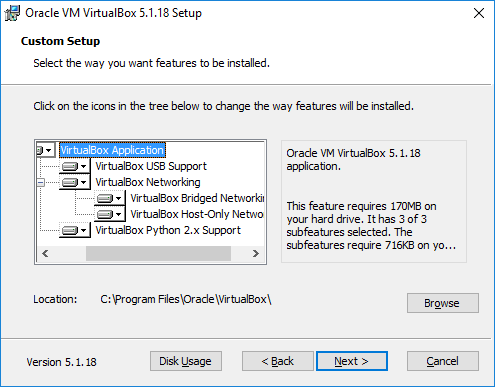Select the VirtualBox Networking label
The image size is (495, 387).
click(148, 182)
